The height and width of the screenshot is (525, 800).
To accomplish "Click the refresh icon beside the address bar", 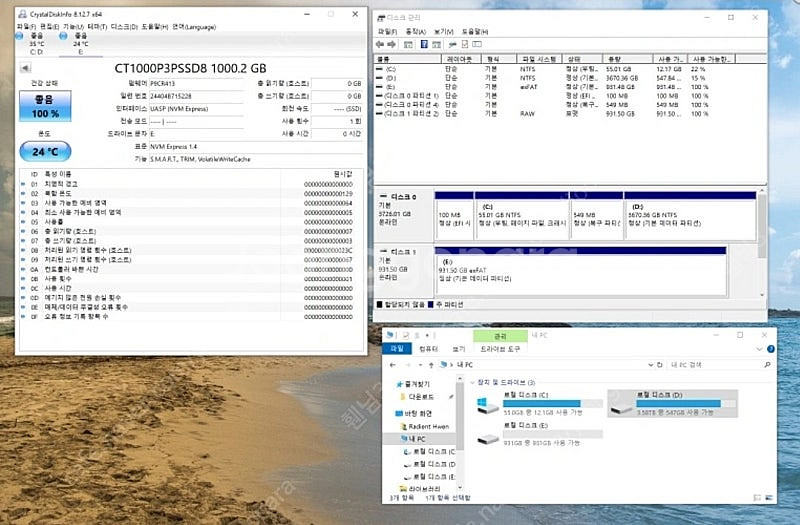I will pos(660,365).
